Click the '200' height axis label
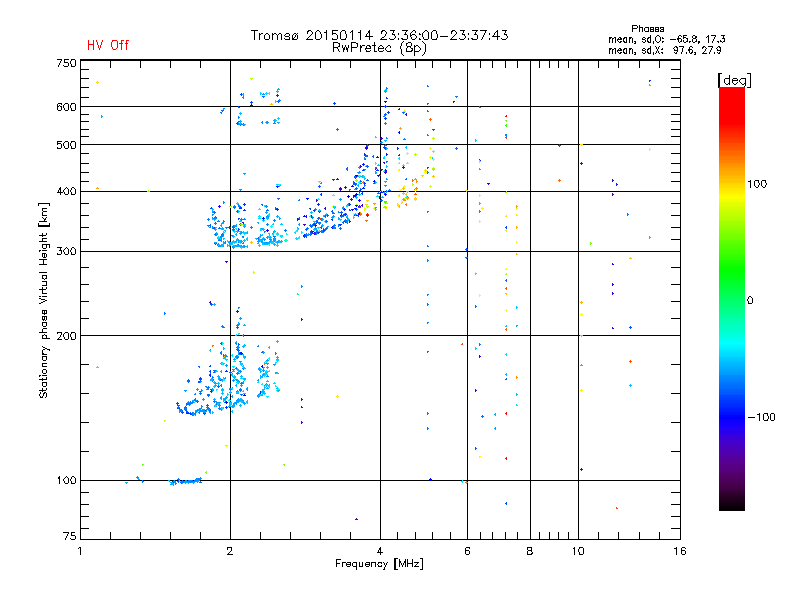Image resolution: width=800 pixels, height=600 pixels. (x=66, y=336)
